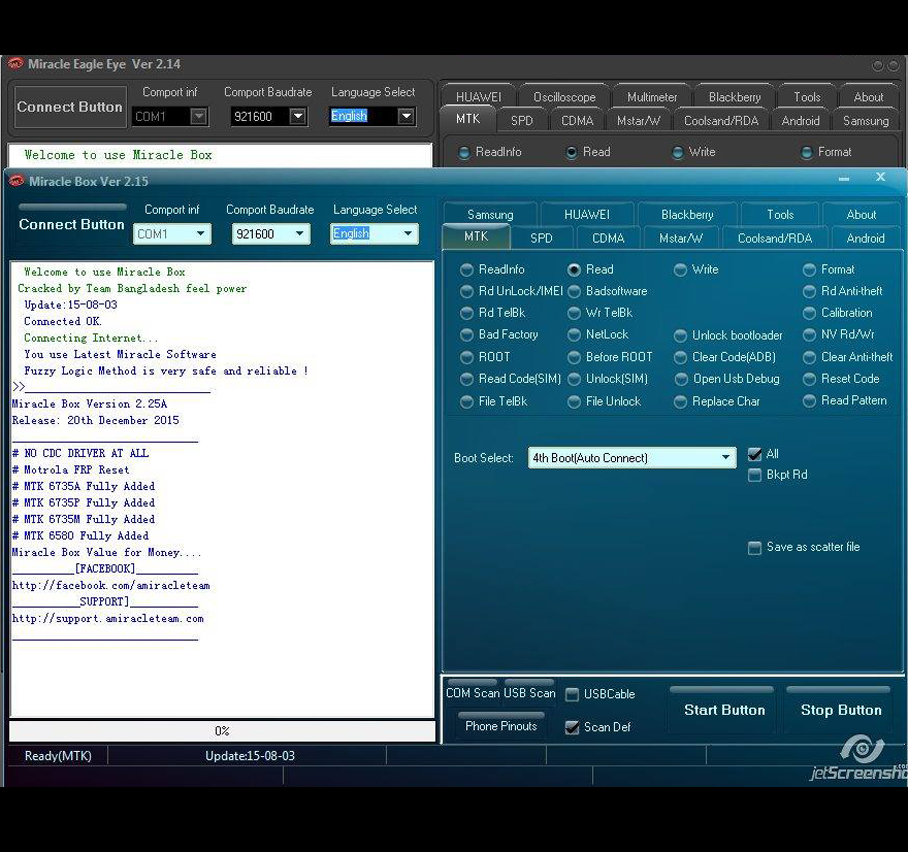Enable the Read Pattern option
This screenshot has width=908, height=852.
808,400
